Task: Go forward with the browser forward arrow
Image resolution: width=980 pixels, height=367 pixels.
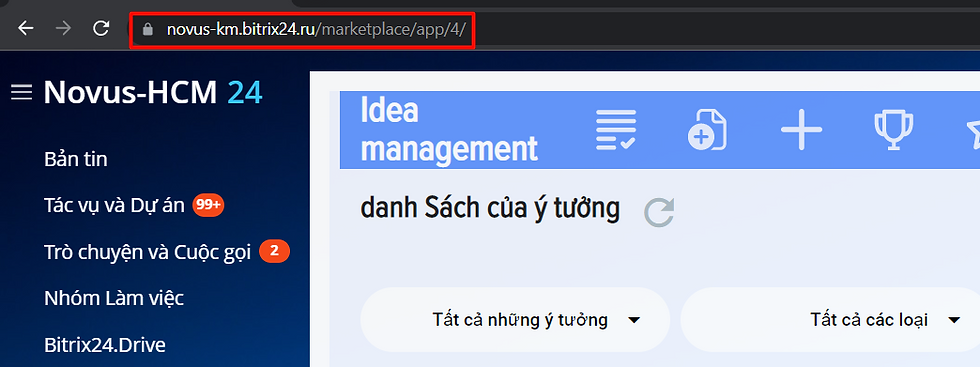Action: (x=63, y=29)
